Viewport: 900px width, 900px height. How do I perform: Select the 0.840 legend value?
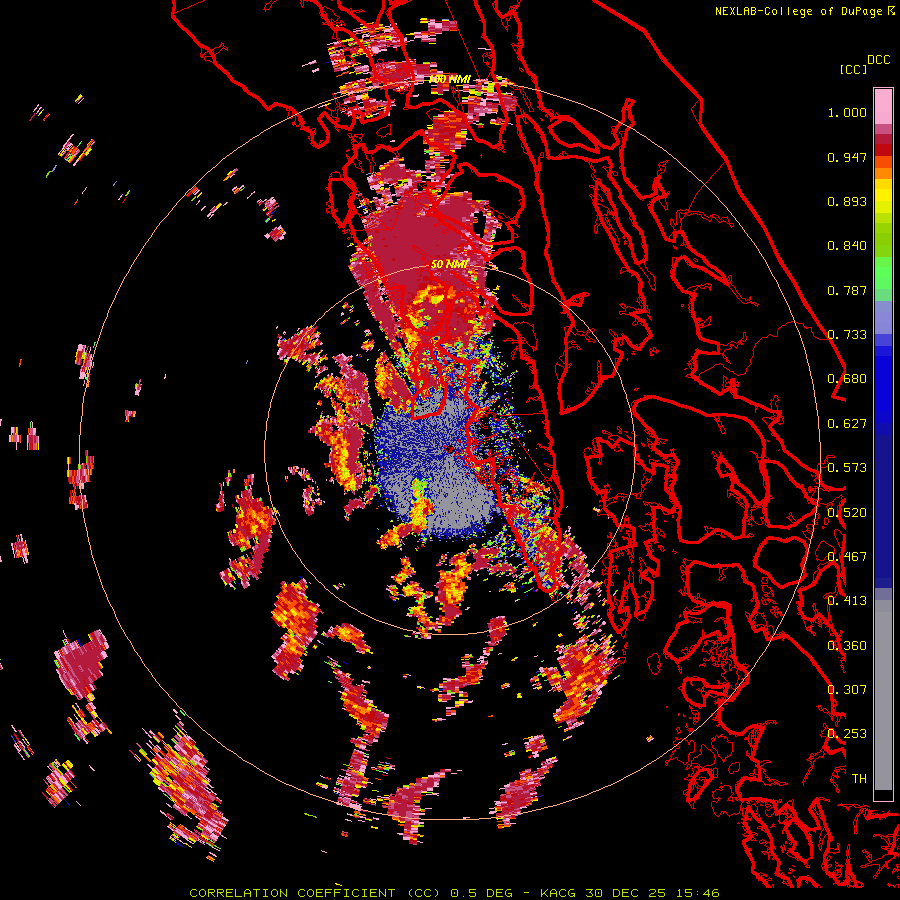(x=847, y=246)
